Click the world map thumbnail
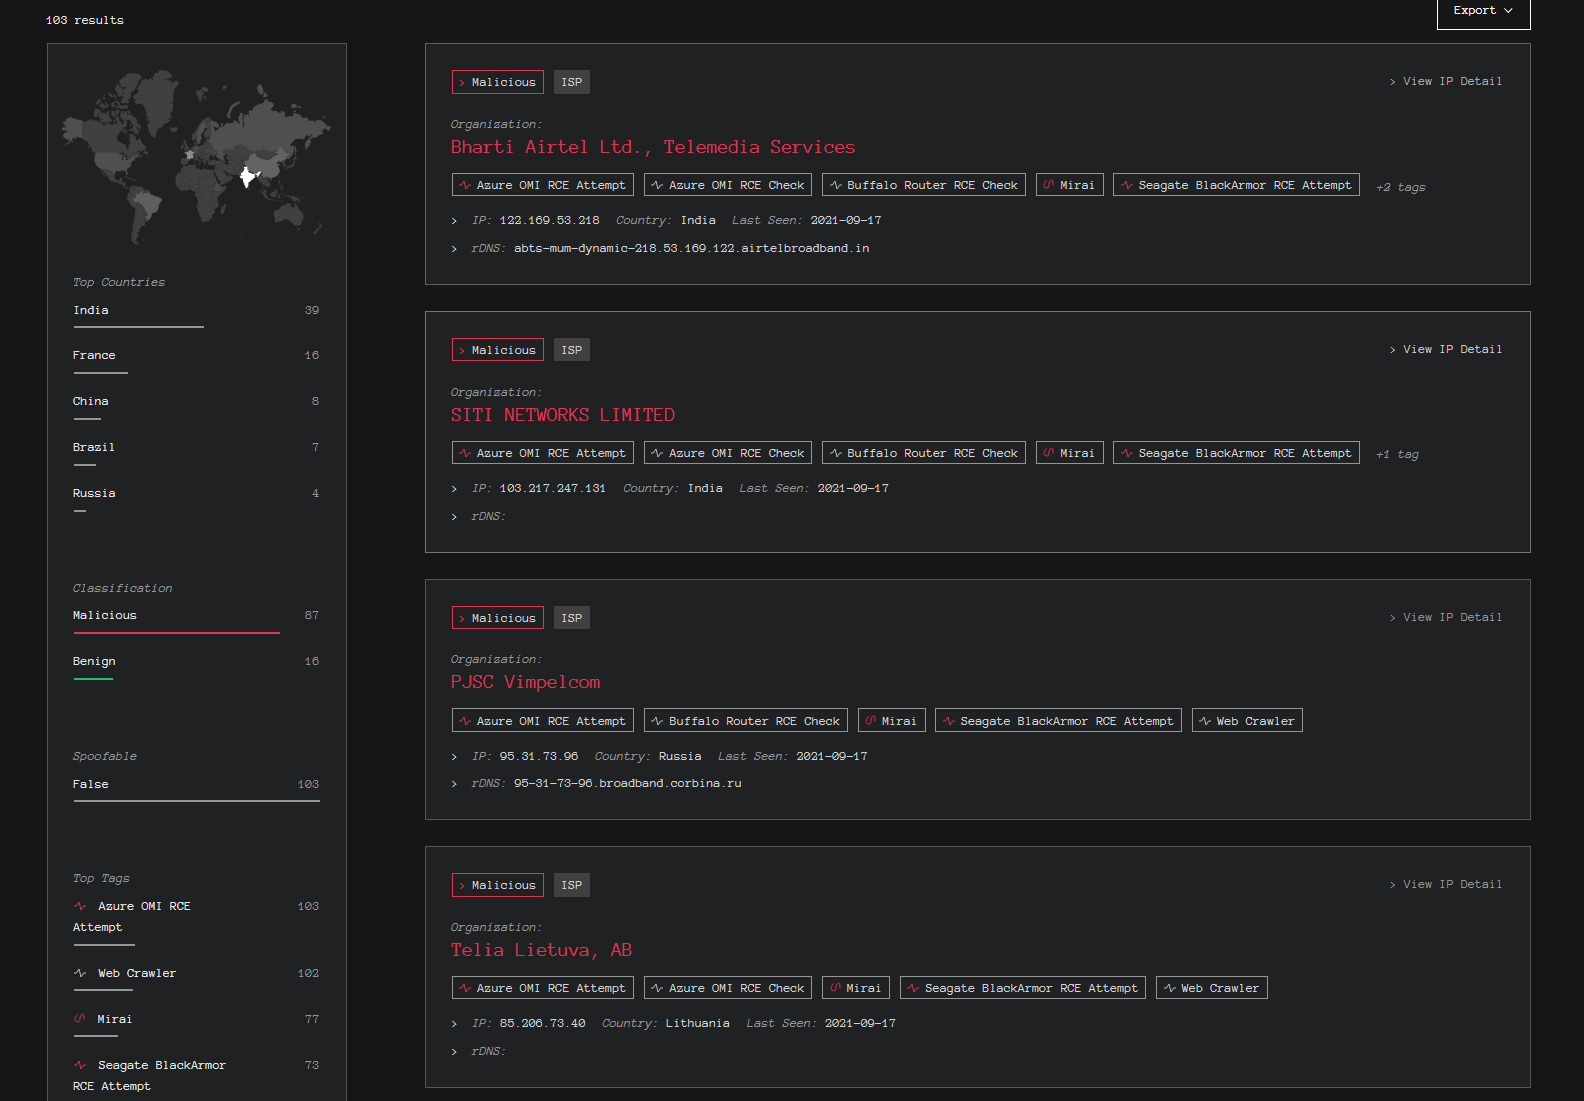The image size is (1584, 1101). [x=196, y=157]
